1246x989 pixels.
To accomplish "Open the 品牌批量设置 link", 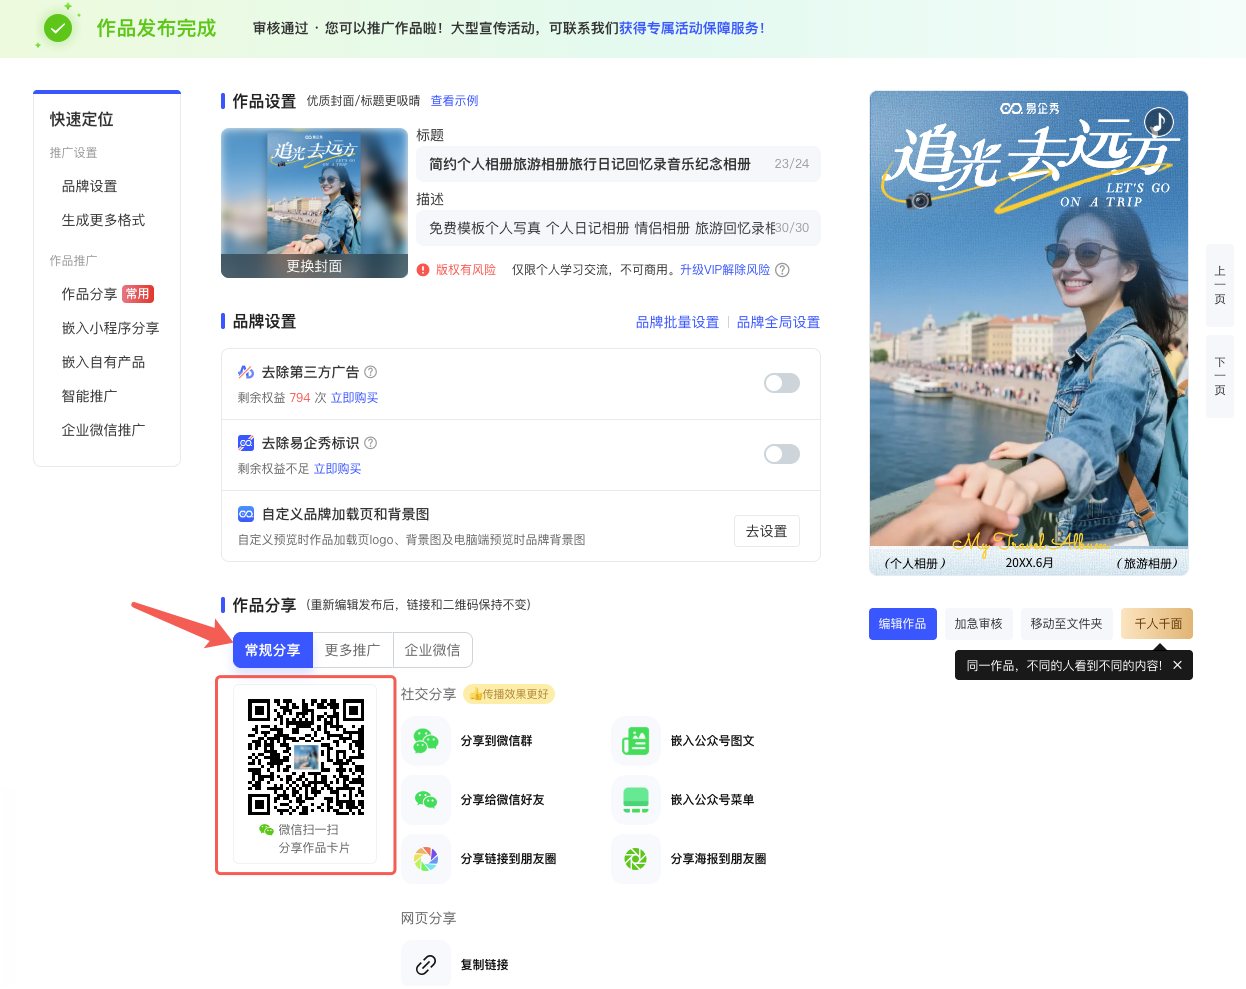I will [677, 322].
